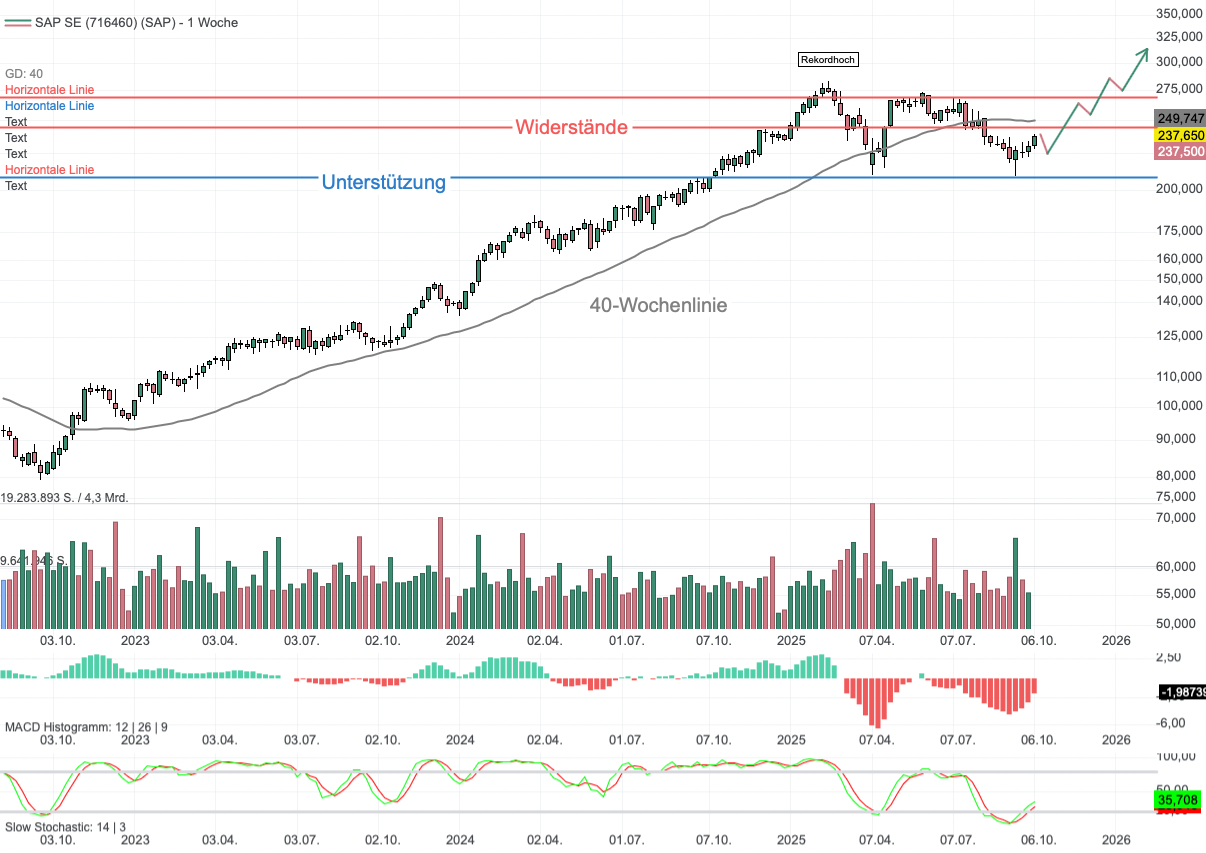Select the Slow Stochastic 14 | 3 label
The width and height of the screenshot is (1206, 853).
(66, 826)
